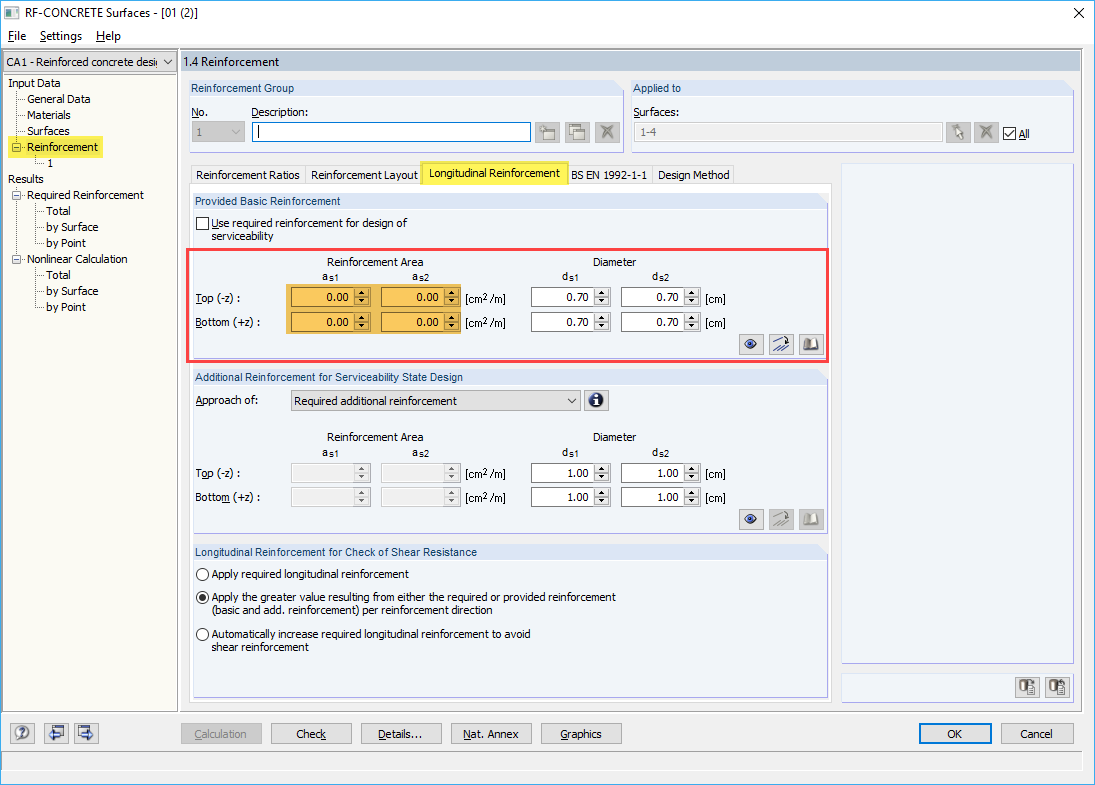This screenshot has width=1095, height=785.
Task: Select 'Apply required longitudinal reinforcement' option
Action: pos(202,574)
